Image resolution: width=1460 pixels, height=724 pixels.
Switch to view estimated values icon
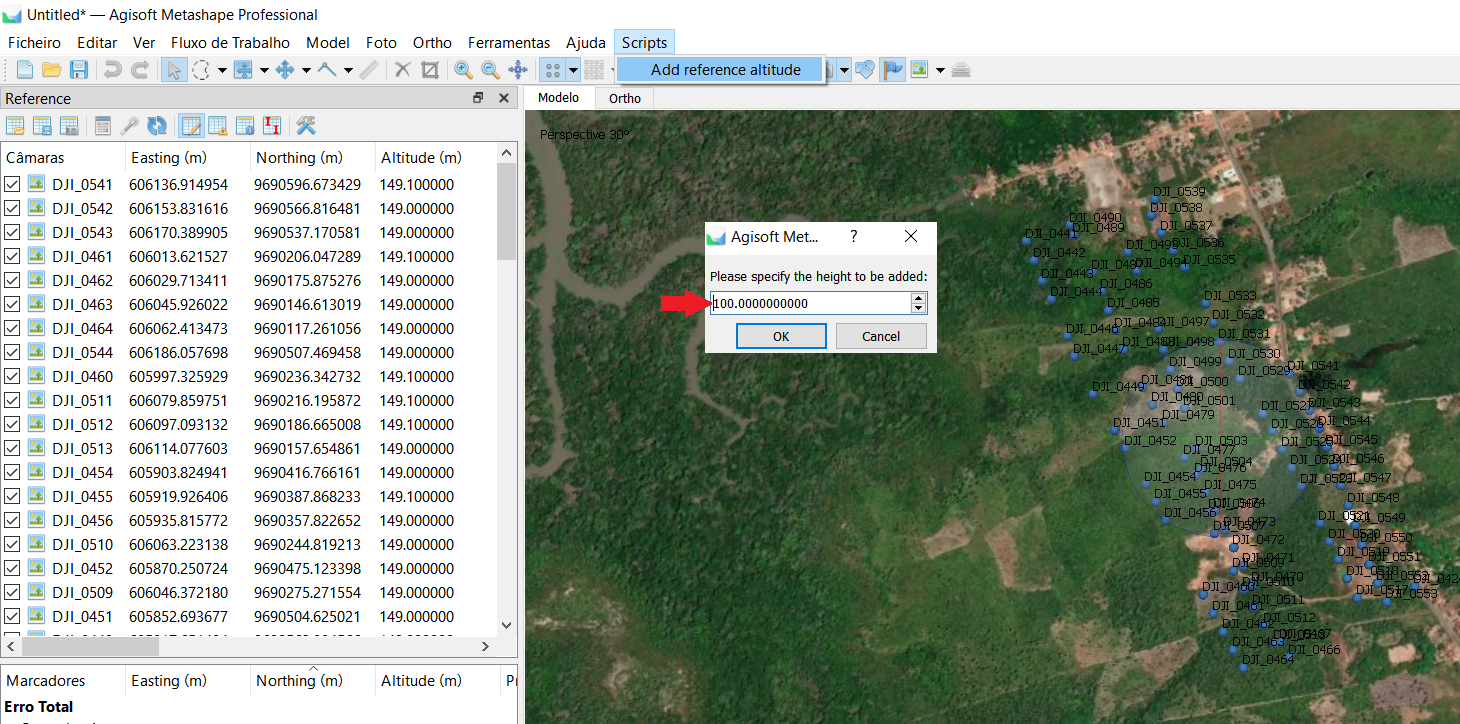245,126
